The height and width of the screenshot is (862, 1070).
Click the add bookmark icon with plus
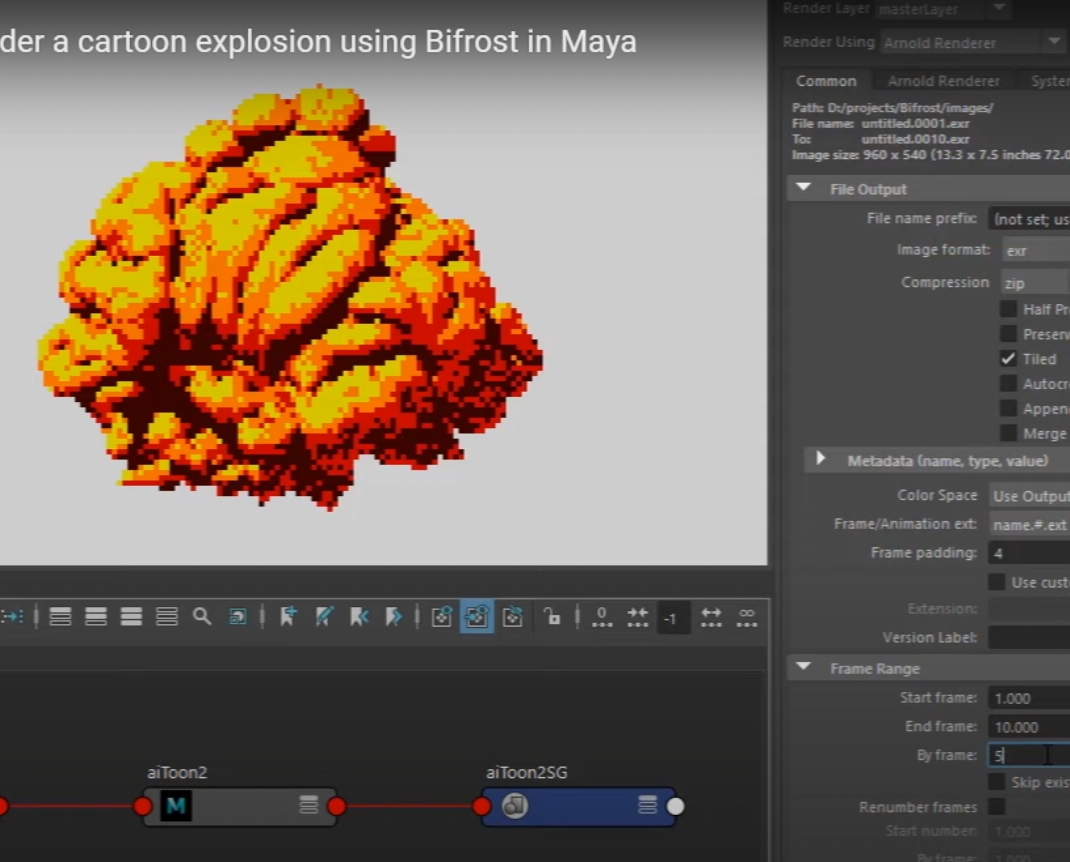pyautogui.click(x=288, y=617)
